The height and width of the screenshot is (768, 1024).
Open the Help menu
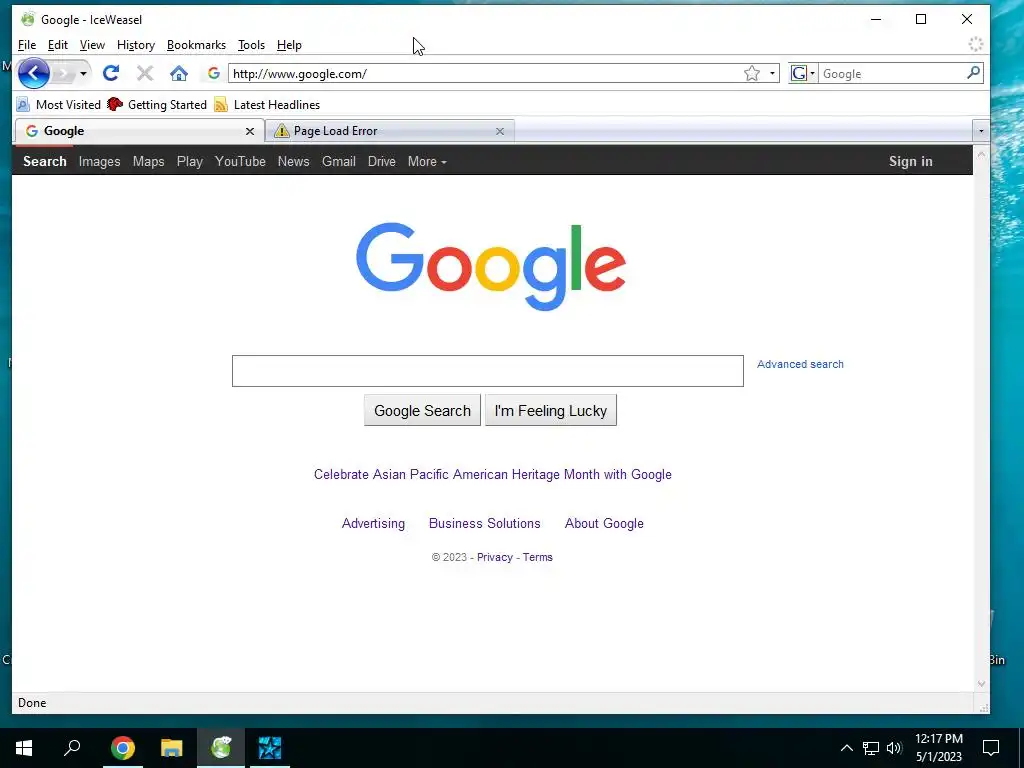[x=289, y=45]
